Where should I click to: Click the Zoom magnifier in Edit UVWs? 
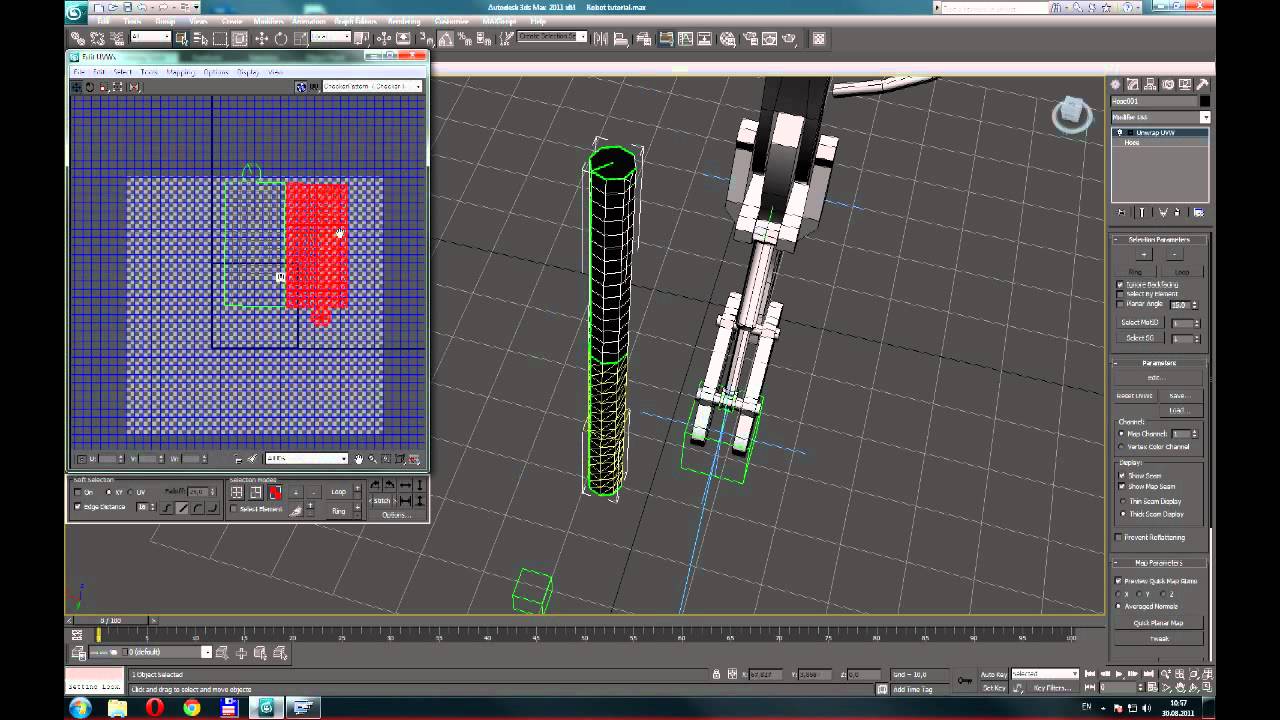tap(373, 459)
